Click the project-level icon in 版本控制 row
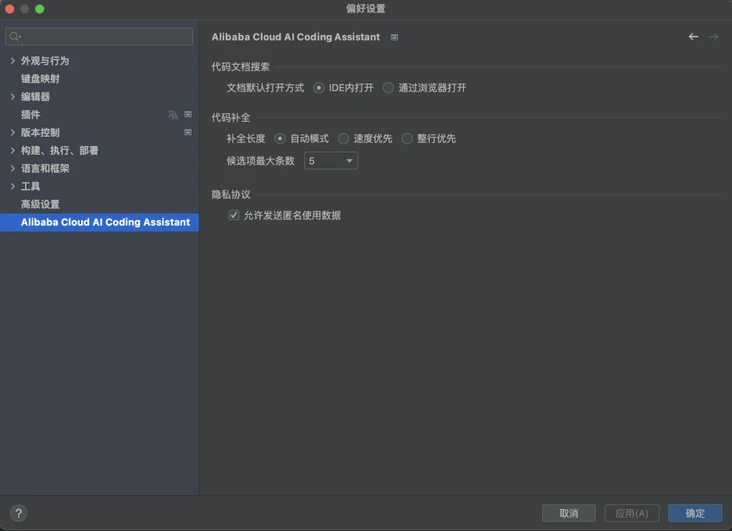The height and width of the screenshot is (531, 732). point(188,132)
